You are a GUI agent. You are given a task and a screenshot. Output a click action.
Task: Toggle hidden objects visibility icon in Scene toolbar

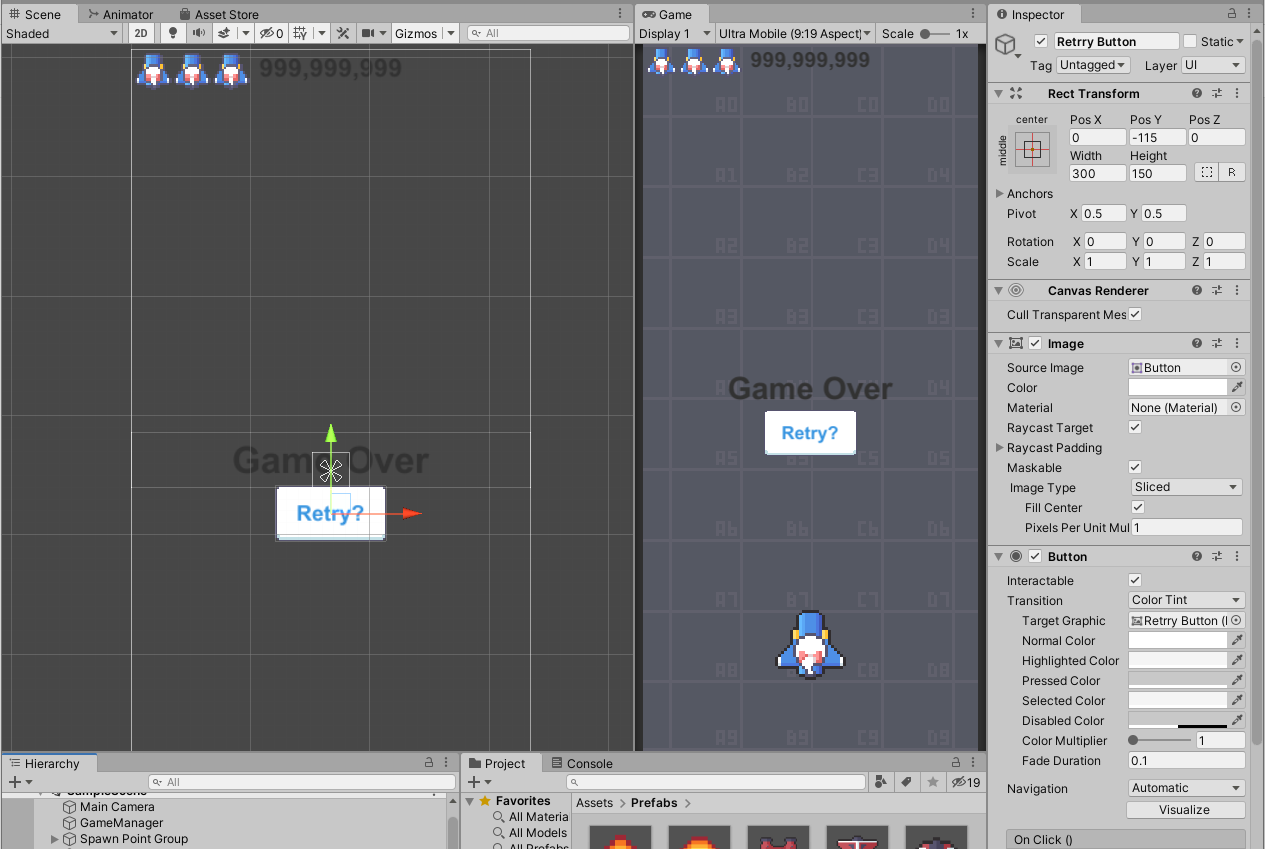click(x=270, y=33)
